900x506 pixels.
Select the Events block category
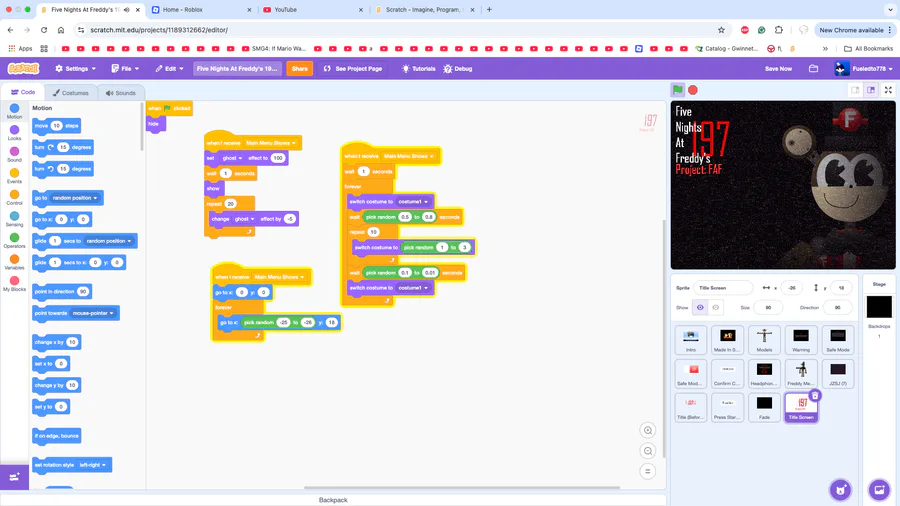14,176
